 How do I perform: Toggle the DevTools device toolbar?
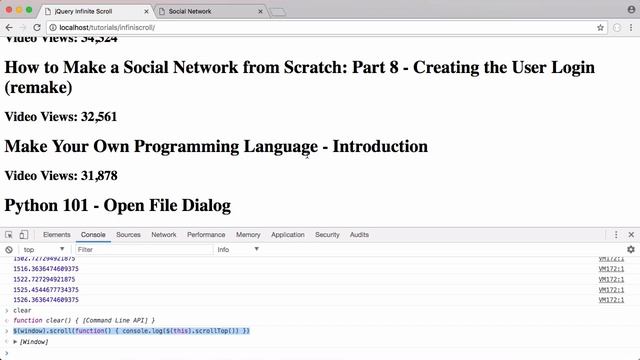point(24,235)
